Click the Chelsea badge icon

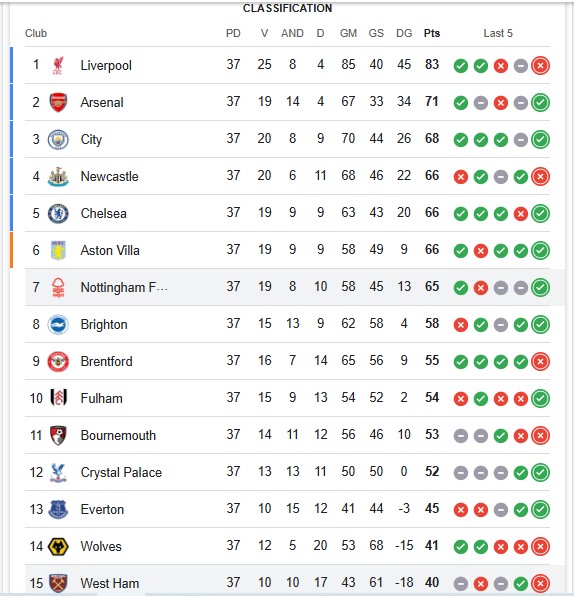coord(58,213)
